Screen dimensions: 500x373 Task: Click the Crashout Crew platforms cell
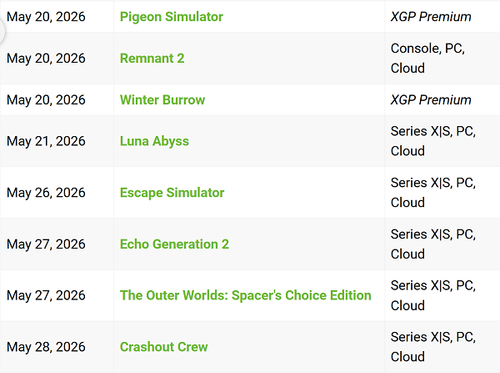click(x=442, y=347)
